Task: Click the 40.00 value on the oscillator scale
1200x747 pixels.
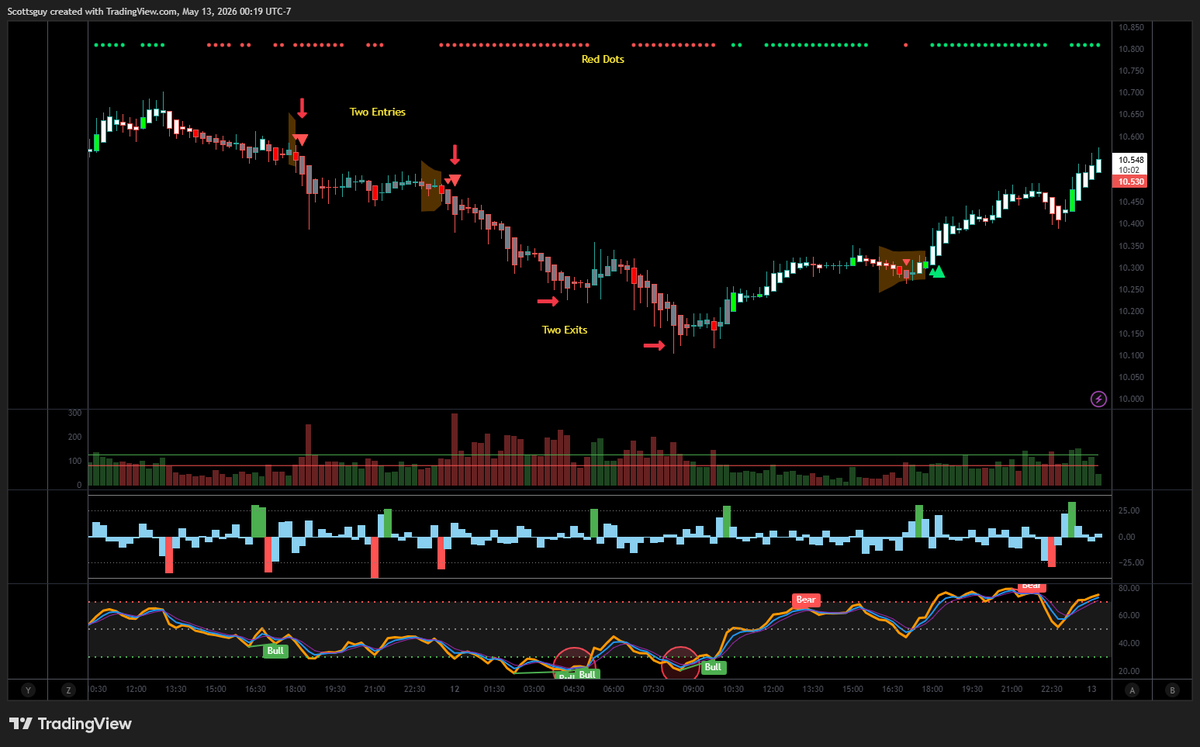Action: (1129, 643)
